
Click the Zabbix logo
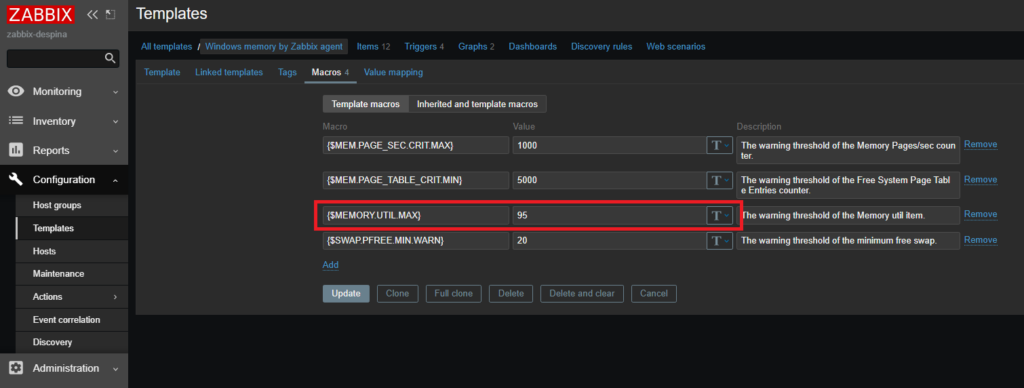pos(40,14)
